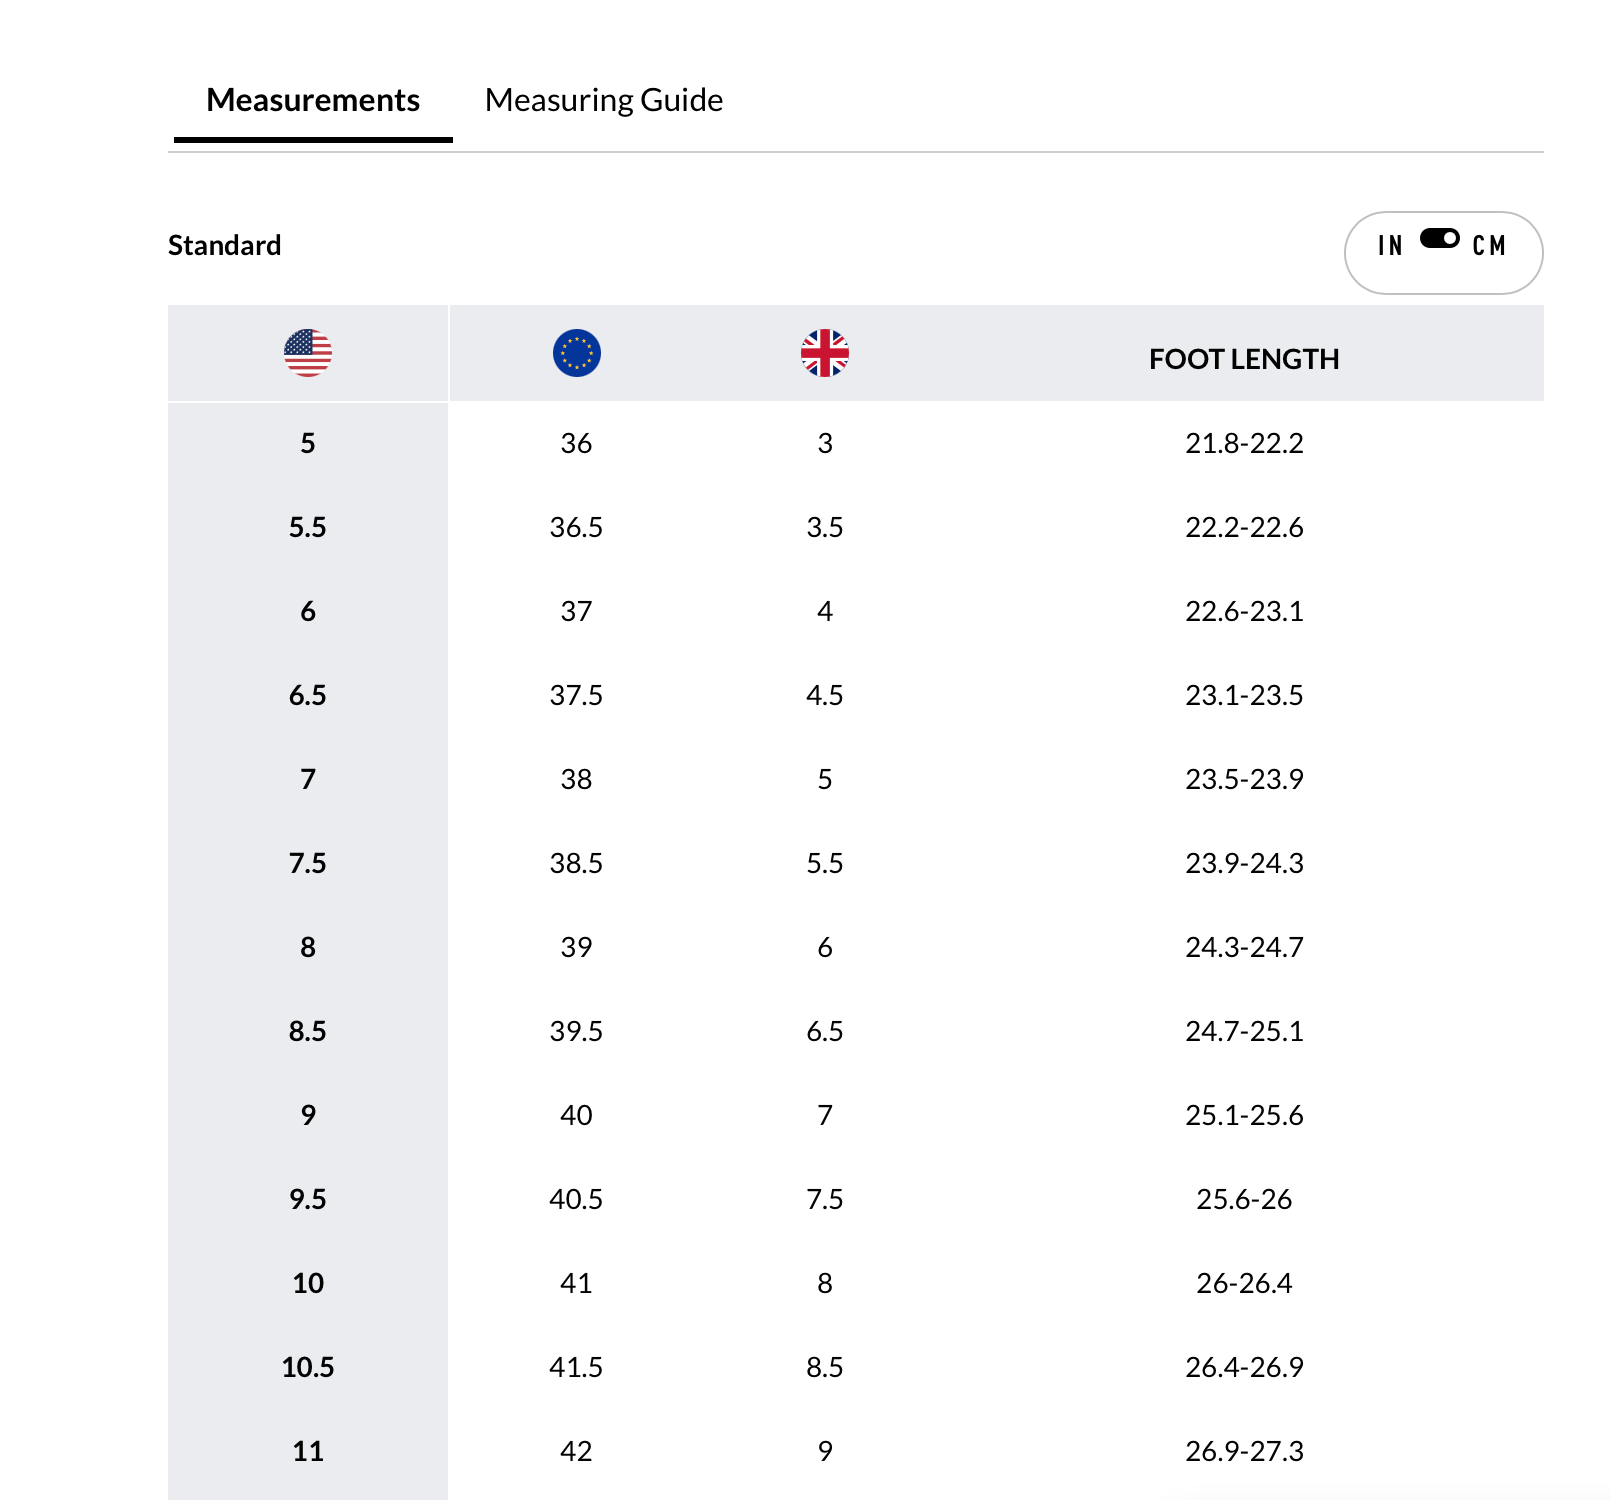The width and height of the screenshot is (1610, 1500).
Task: Click UK size 9 cell
Action: [x=825, y=1451]
